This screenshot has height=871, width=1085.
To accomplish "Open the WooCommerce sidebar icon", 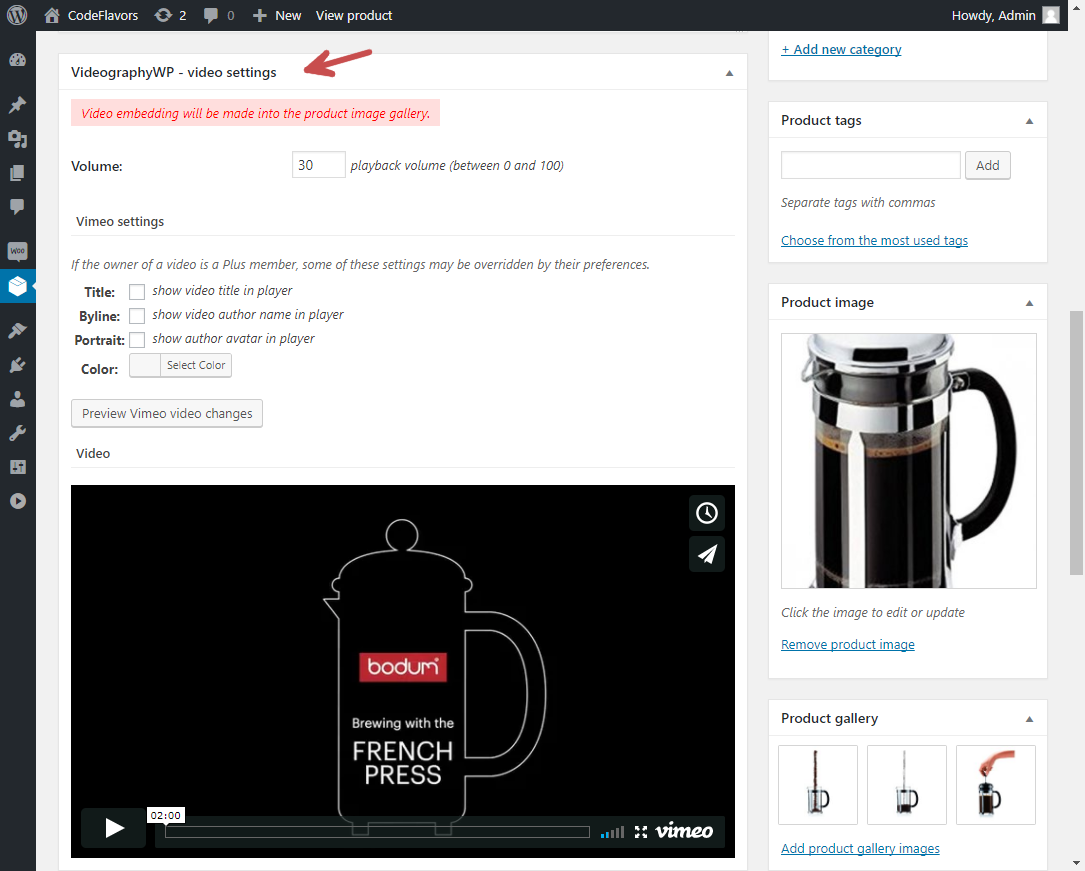I will click(17, 251).
